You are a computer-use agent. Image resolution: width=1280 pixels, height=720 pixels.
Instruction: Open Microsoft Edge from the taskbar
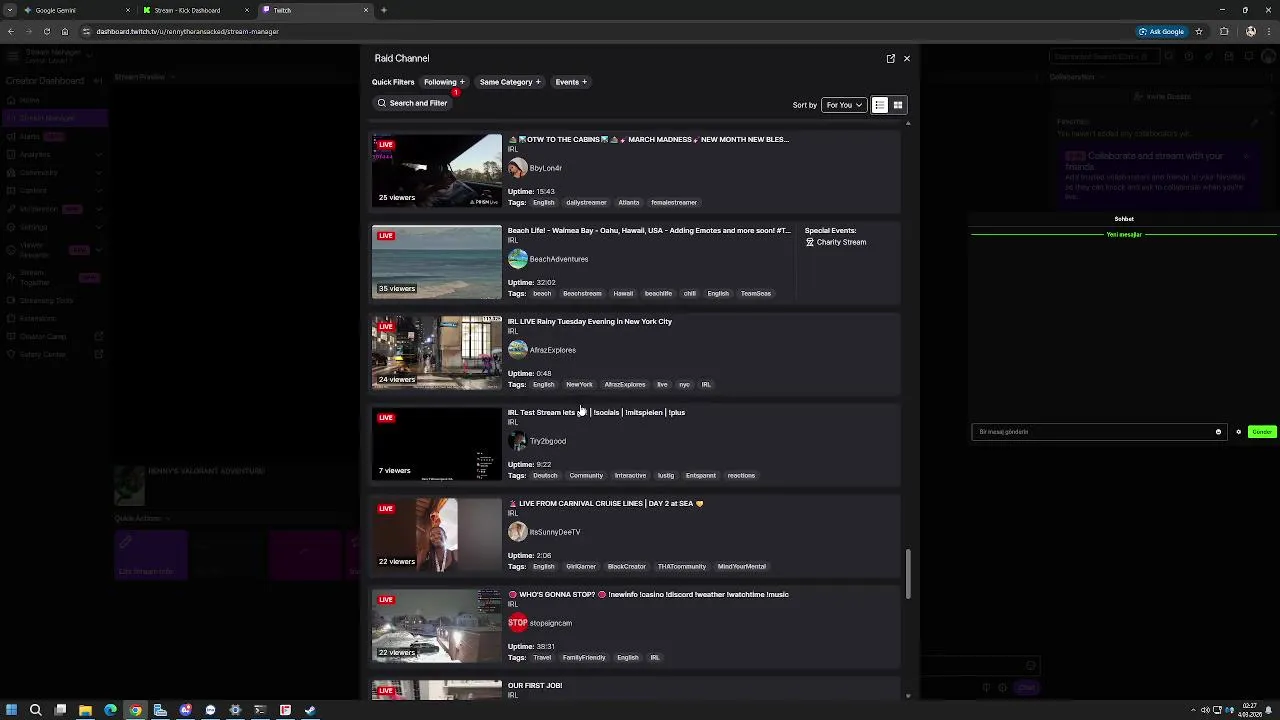click(110, 710)
